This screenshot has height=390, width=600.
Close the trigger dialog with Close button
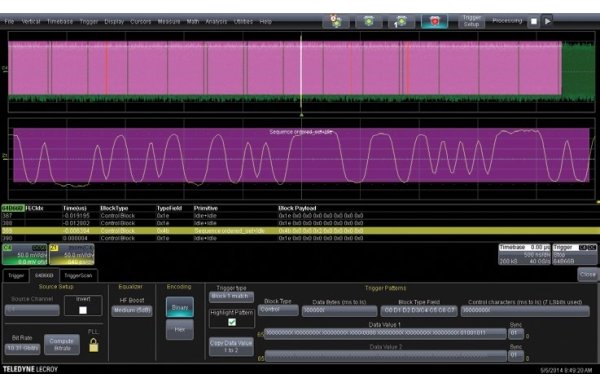click(588, 274)
